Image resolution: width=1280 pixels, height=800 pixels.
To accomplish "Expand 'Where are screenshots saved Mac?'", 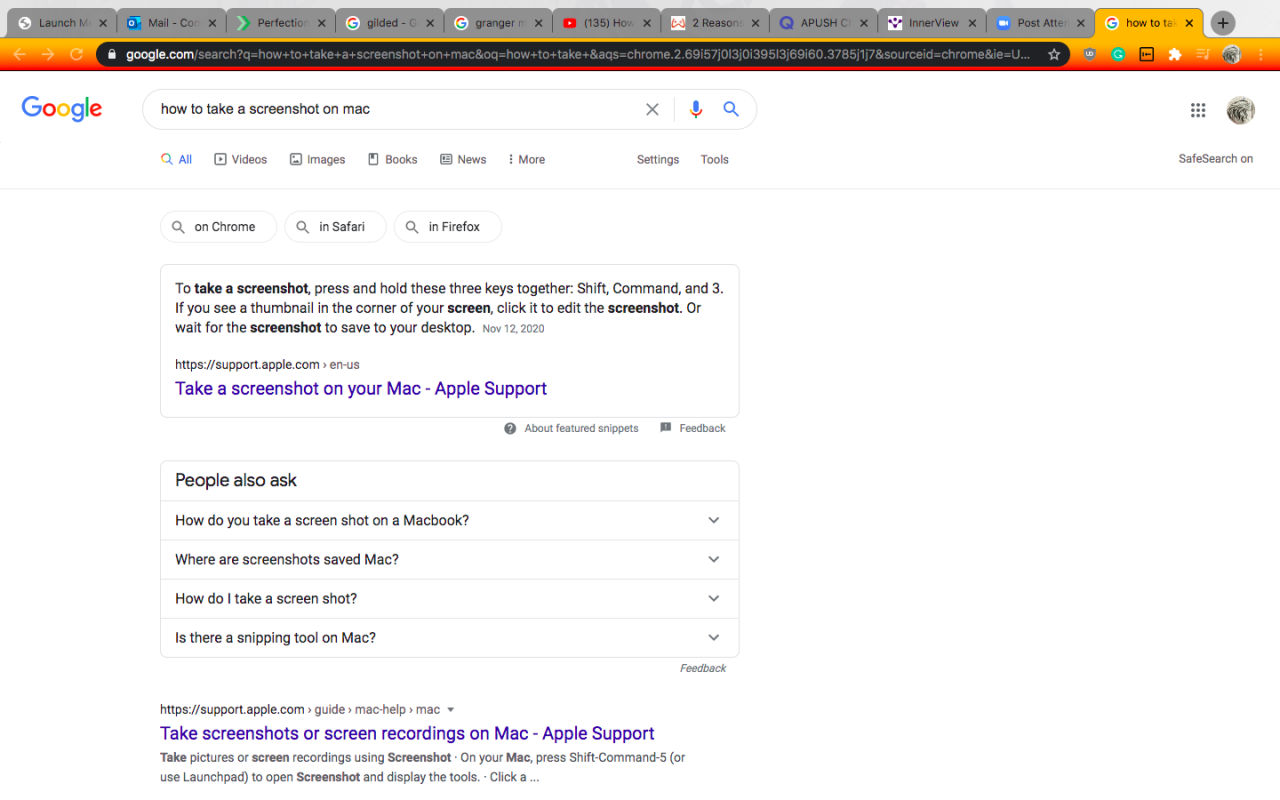I will 450,560.
